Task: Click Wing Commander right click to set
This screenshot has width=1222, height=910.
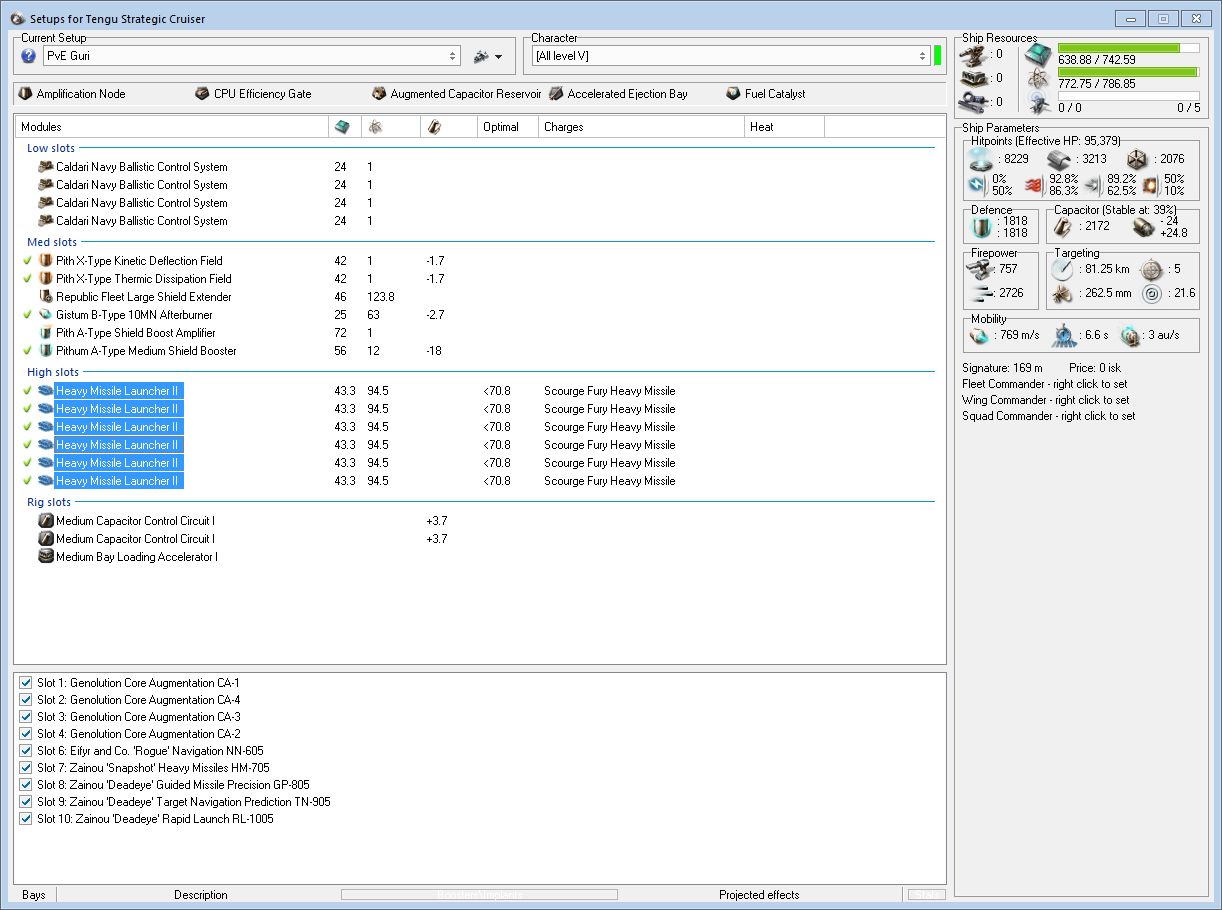Action: [1045, 400]
